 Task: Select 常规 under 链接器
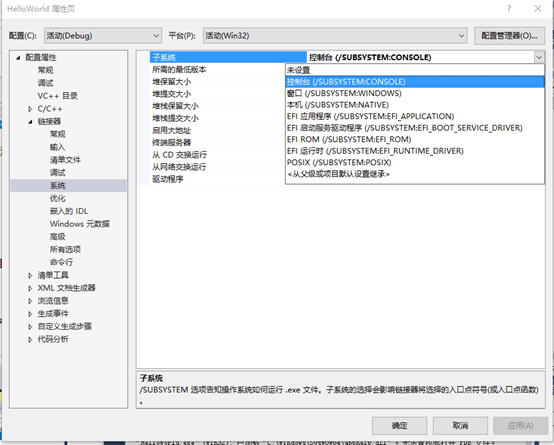58,134
